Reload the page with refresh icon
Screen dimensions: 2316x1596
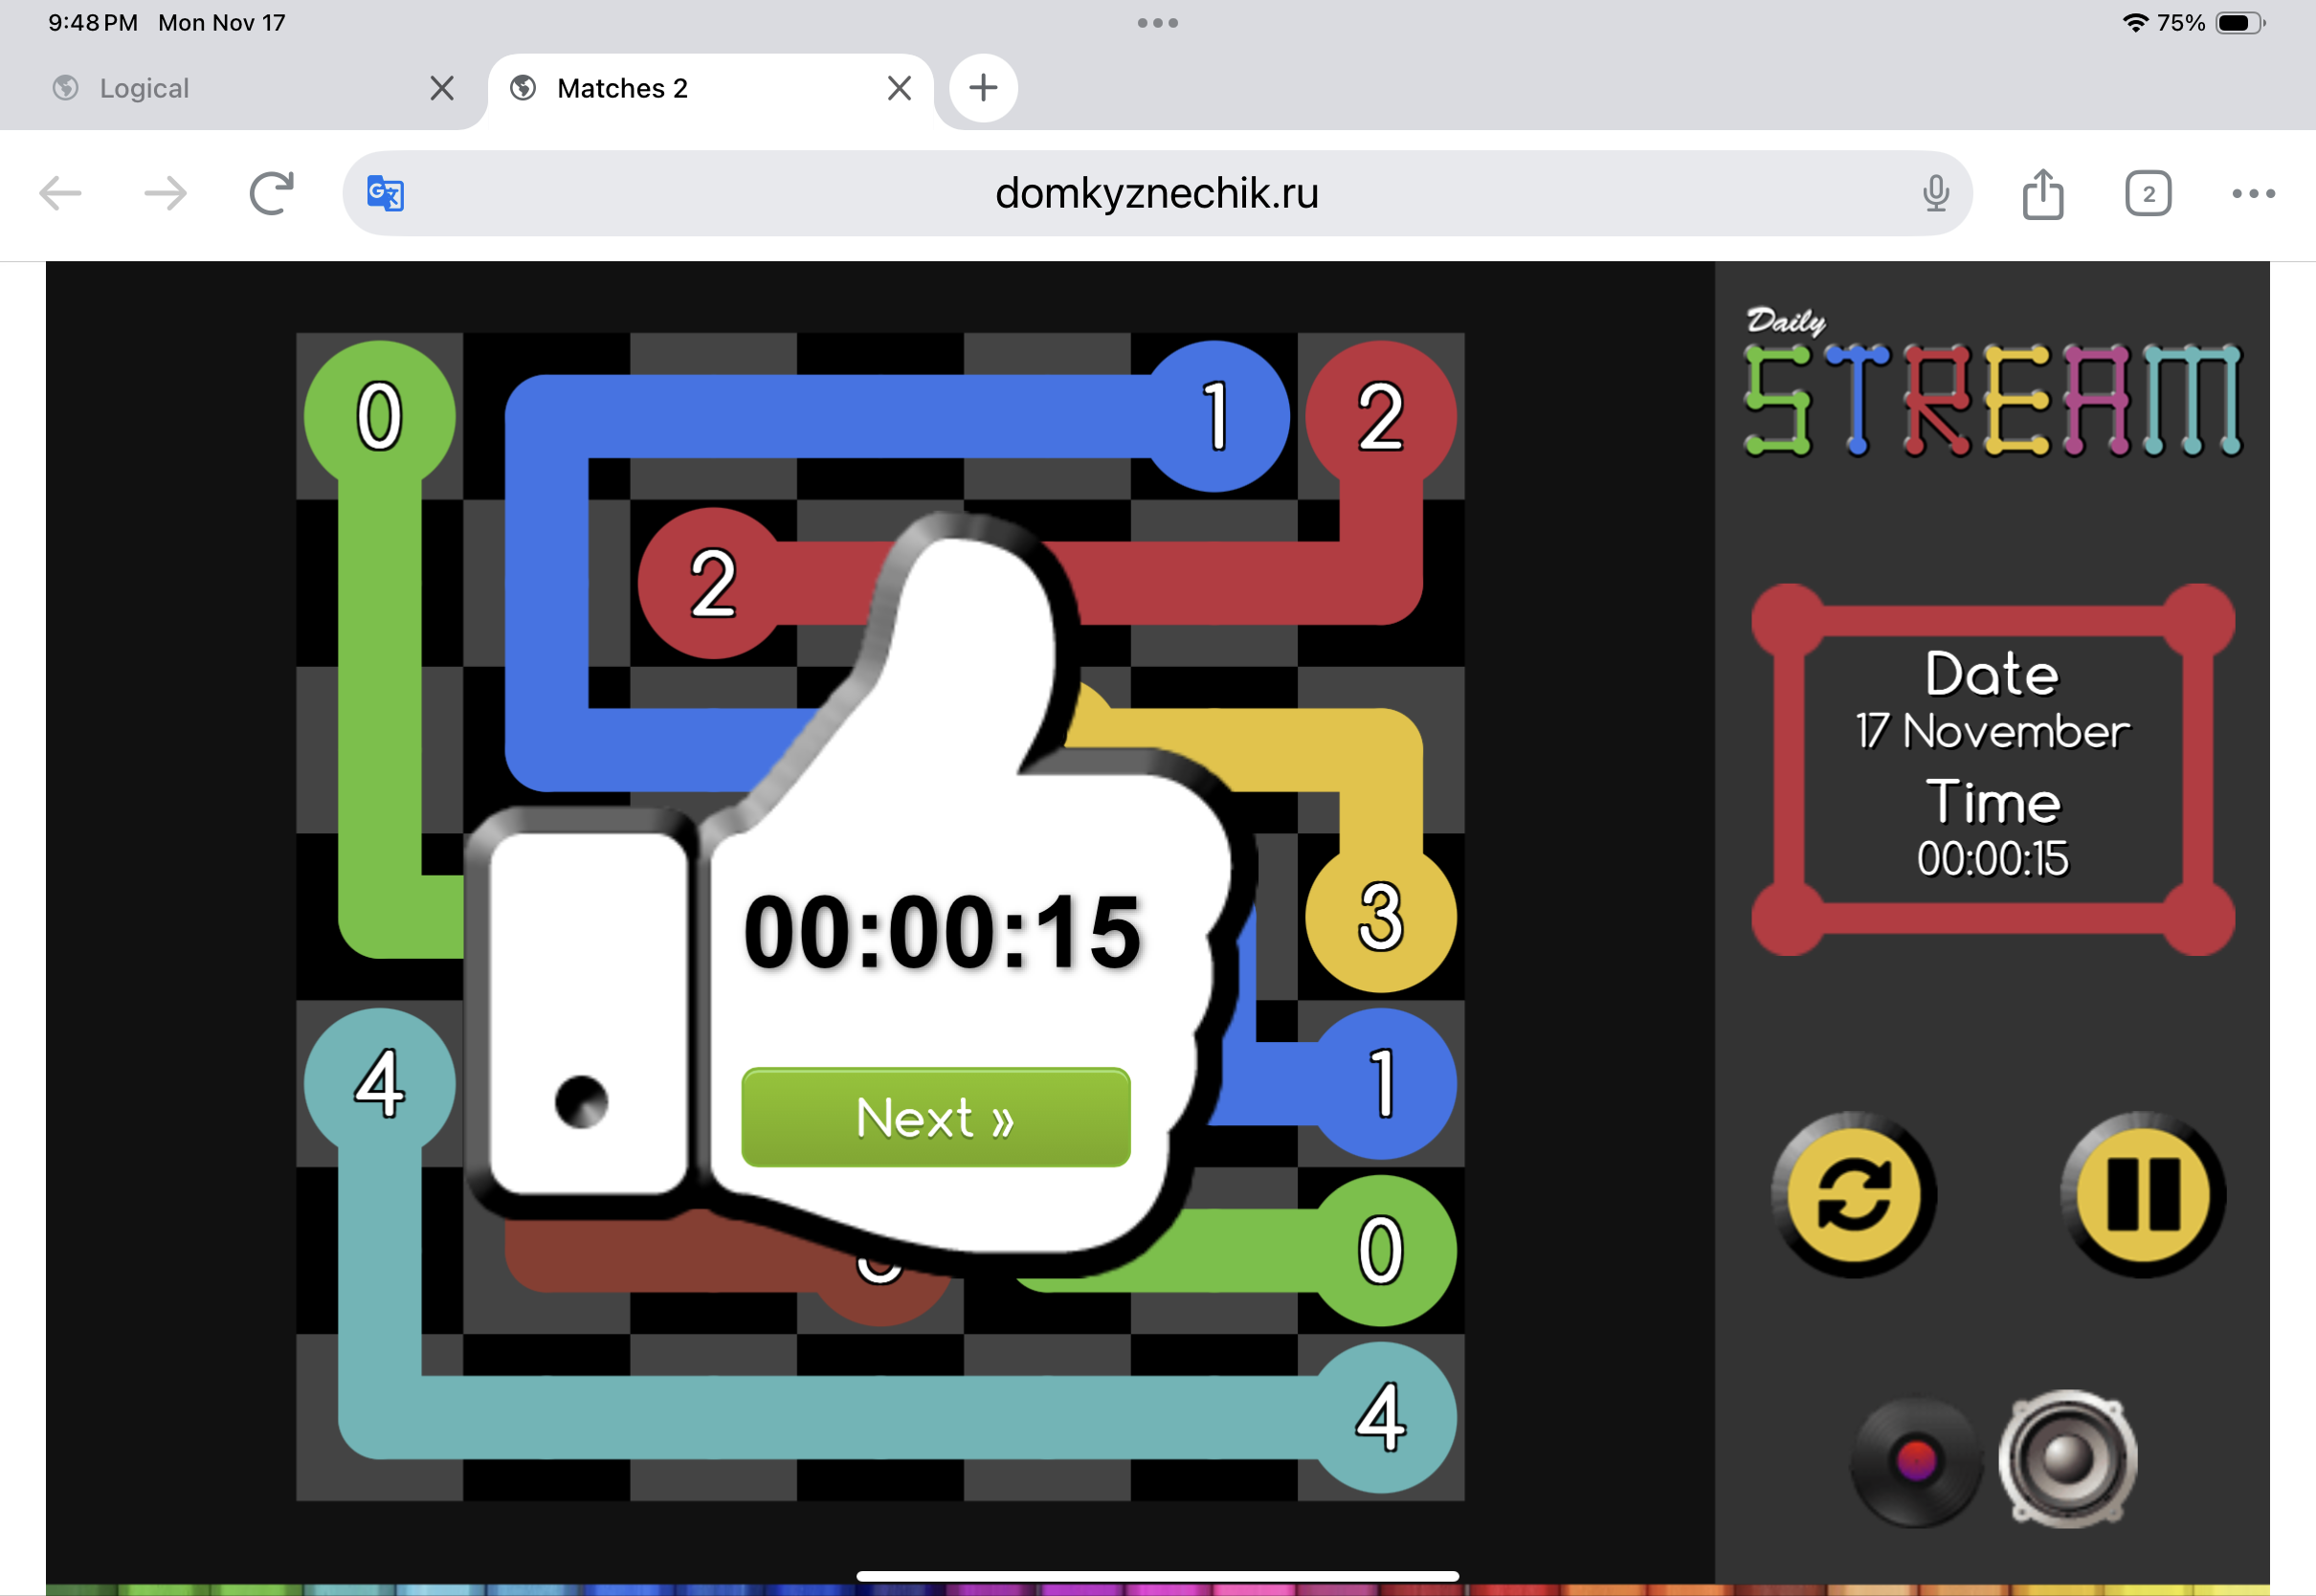(271, 193)
